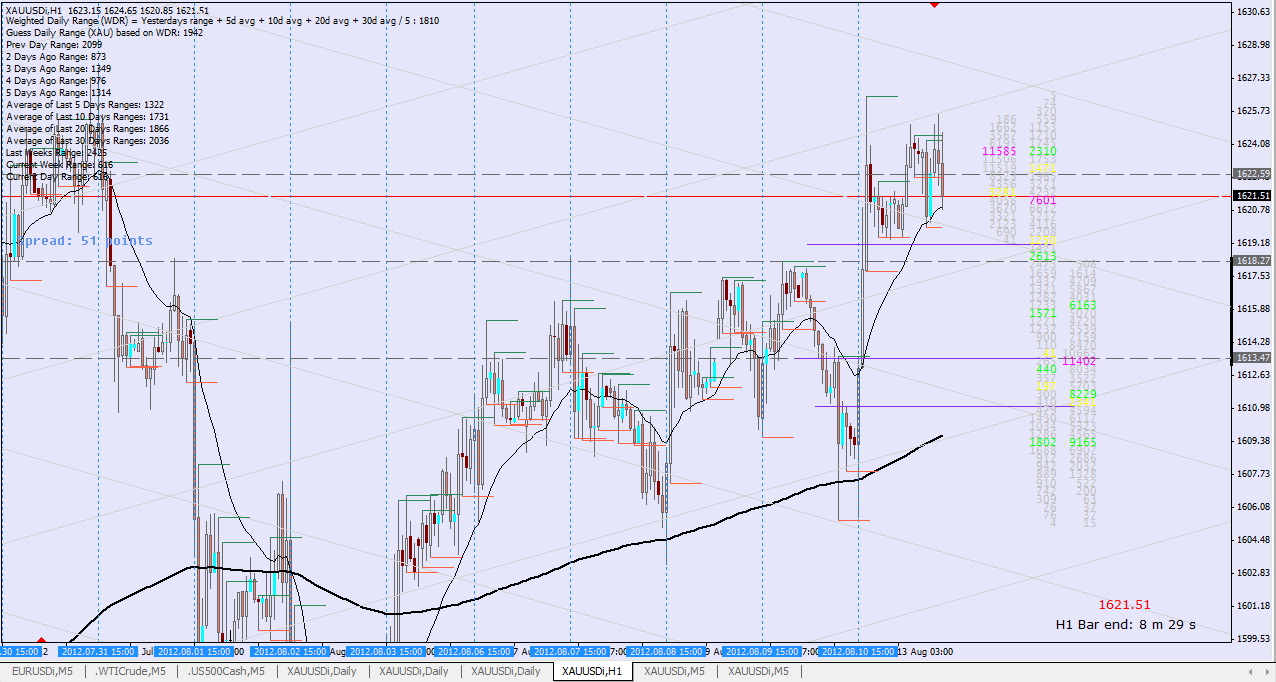This screenshot has width=1276, height=682.
Task: Click 'Average of Last 30 Days Ranges: 2036'
Action: (87, 141)
